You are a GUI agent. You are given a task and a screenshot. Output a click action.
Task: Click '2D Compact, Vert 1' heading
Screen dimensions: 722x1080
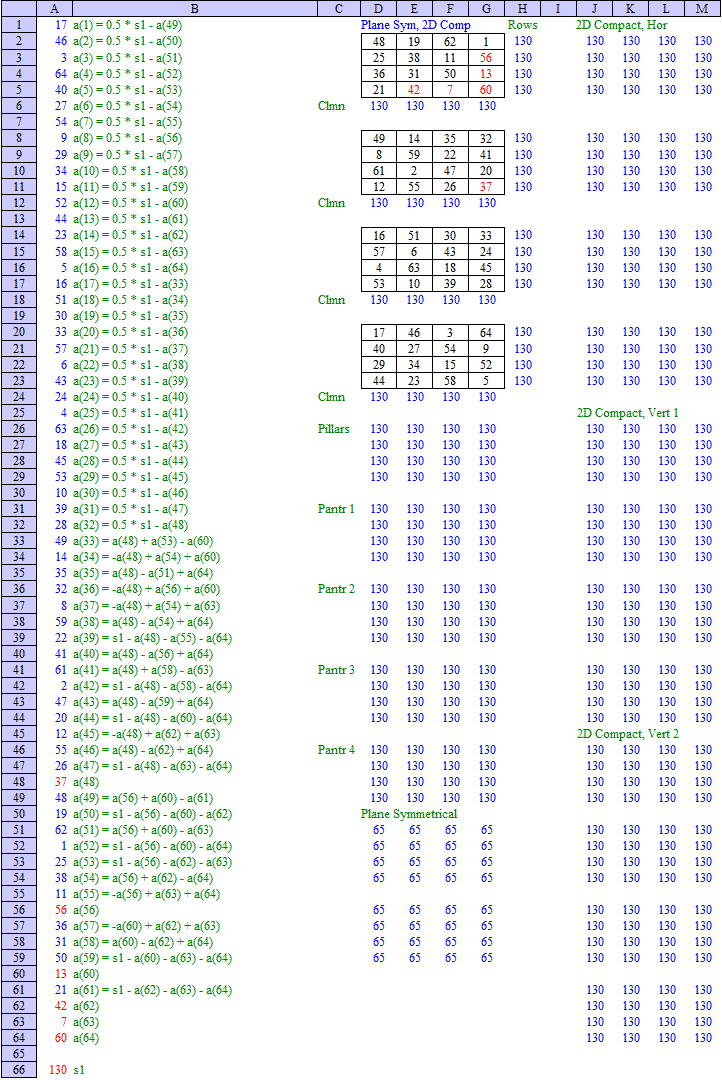[x=628, y=413]
